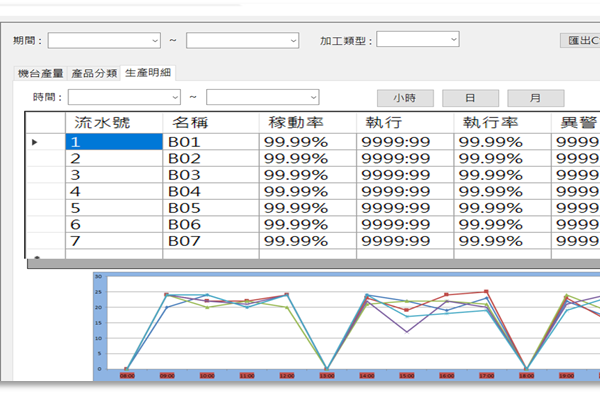Click the 16:00 label on chart axis

pos(447,376)
